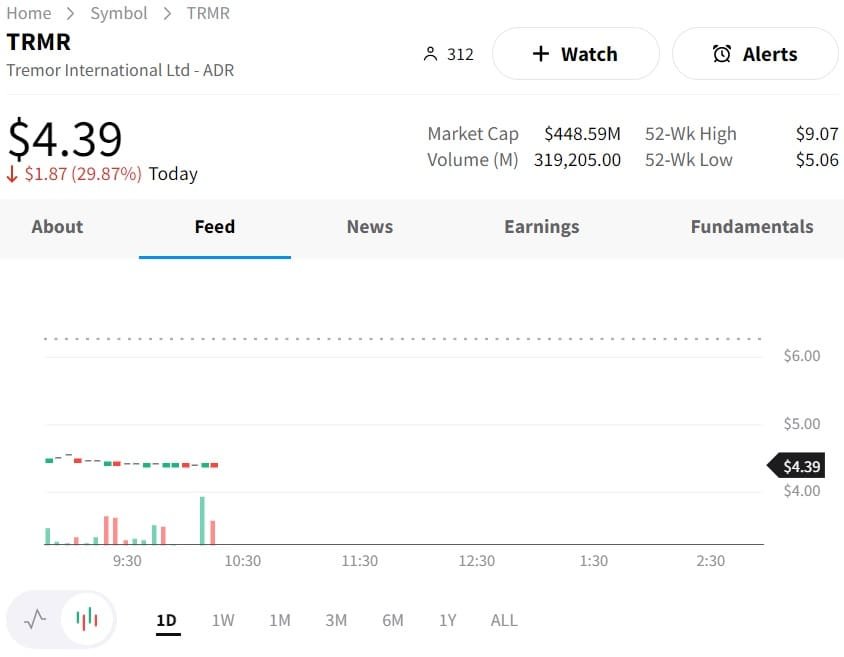Image resolution: width=844 pixels, height=657 pixels.
Task: Switch chart to 1M range
Action: click(x=280, y=620)
